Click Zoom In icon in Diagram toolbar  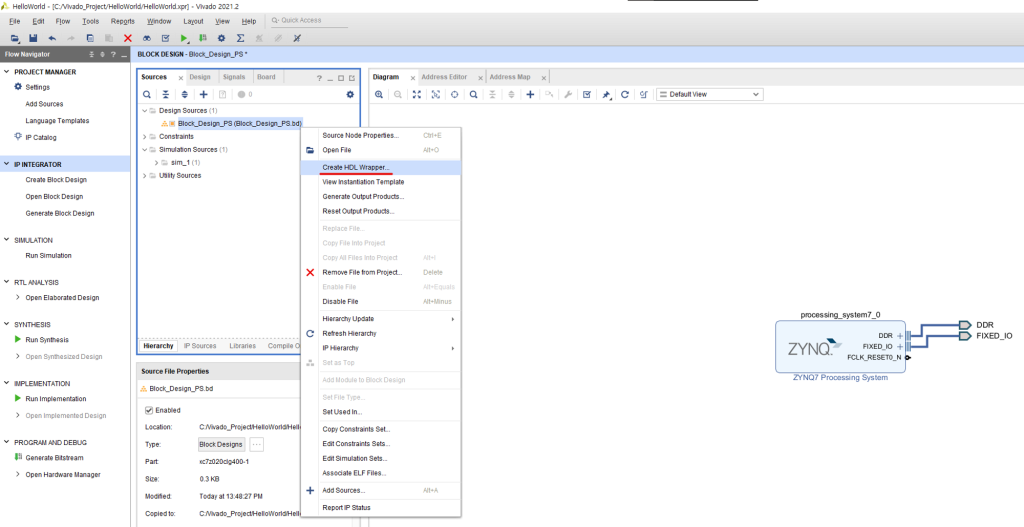pyautogui.click(x=379, y=95)
